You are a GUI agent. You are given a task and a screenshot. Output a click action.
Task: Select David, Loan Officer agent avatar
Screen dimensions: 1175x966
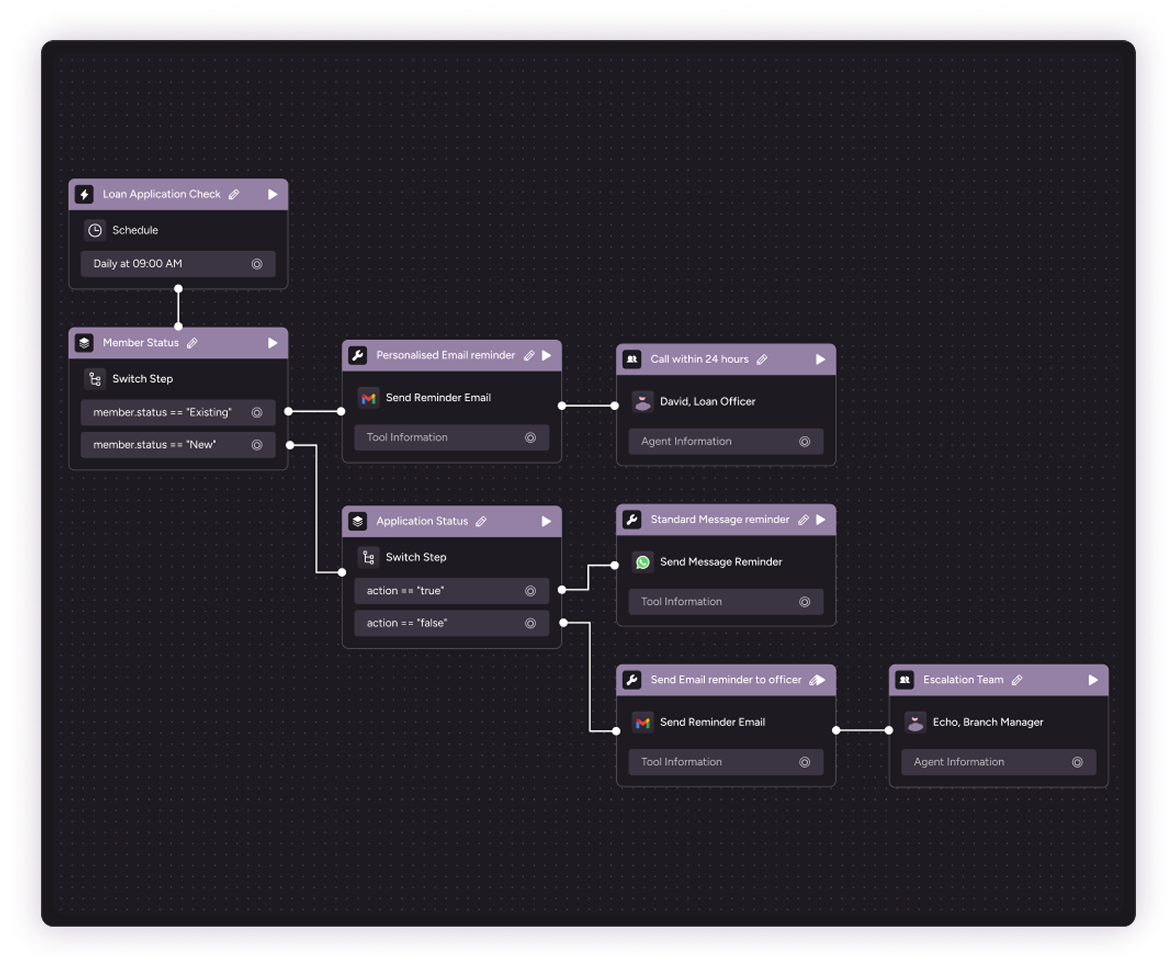[642, 402]
